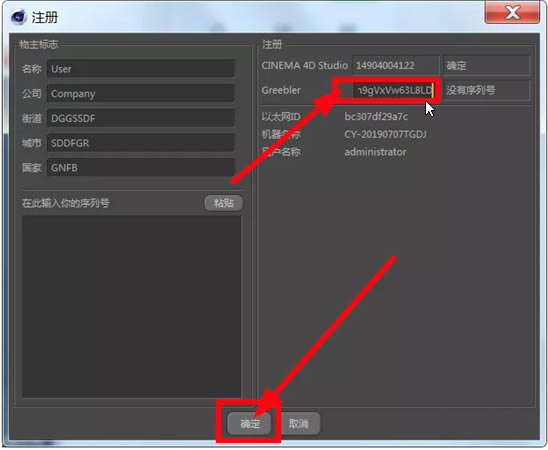This screenshot has width=548, height=450.
Task: Click inside the large serial number text area
Action: tap(131, 306)
